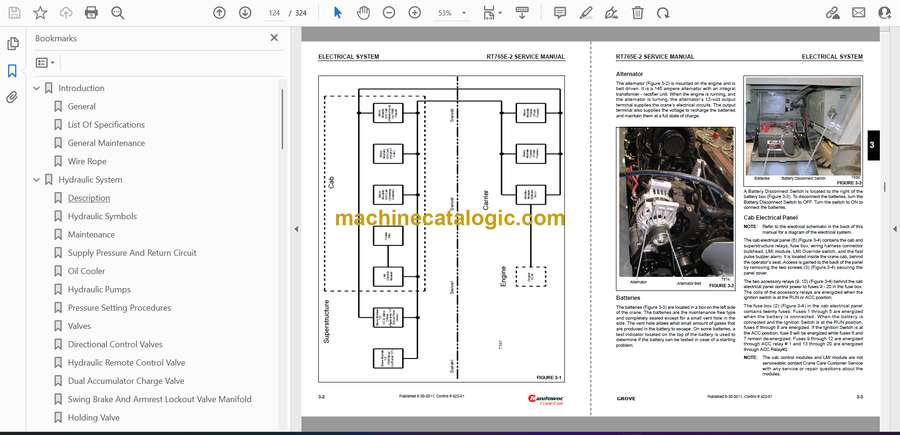Collapse the left navigation pane arrow
Image resolution: width=900 pixels, height=435 pixels.
295,229
